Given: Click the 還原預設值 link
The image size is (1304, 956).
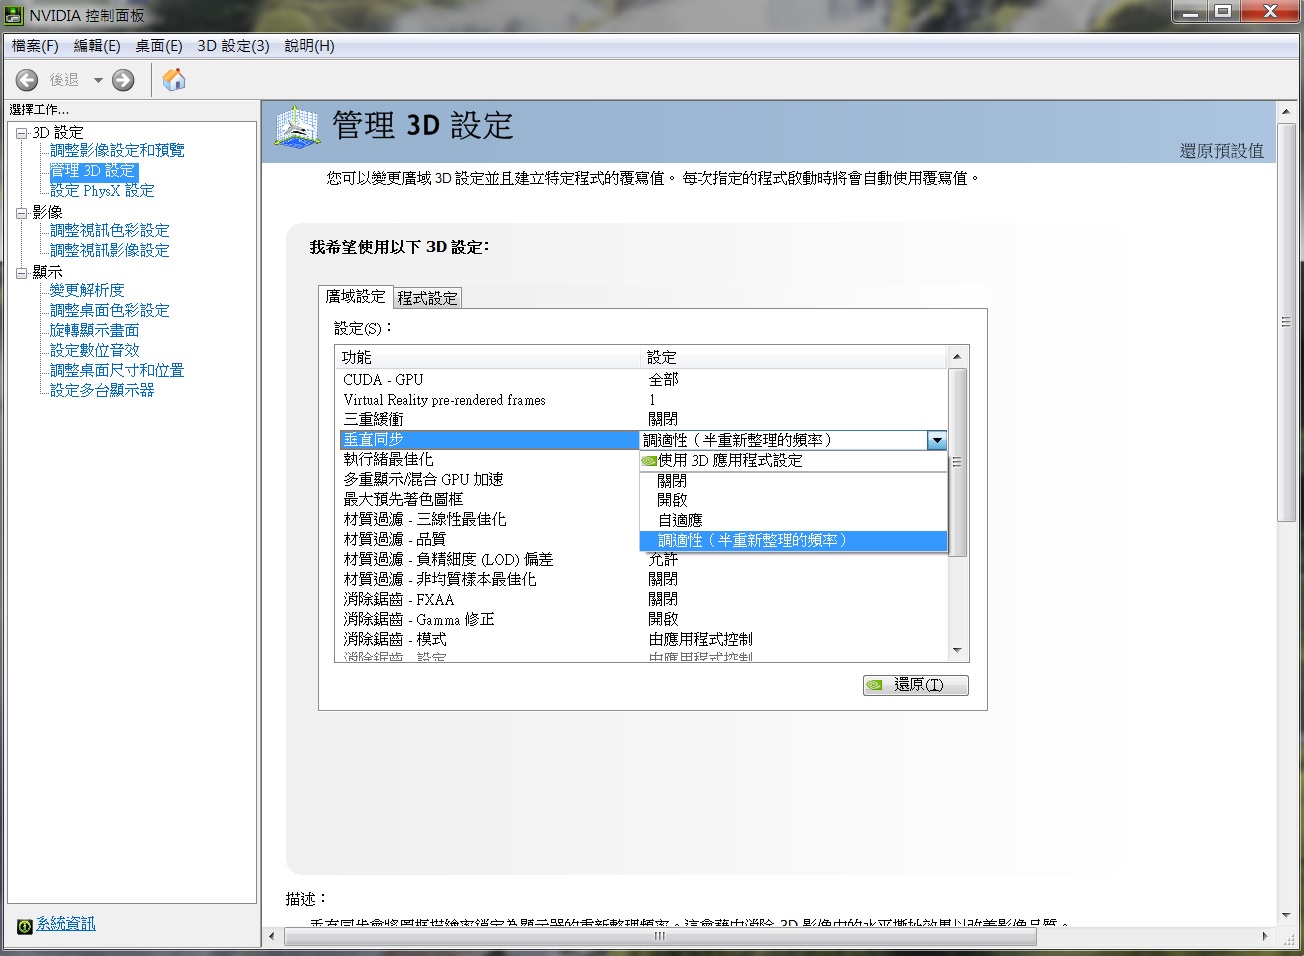Looking at the screenshot, I should 1221,151.
